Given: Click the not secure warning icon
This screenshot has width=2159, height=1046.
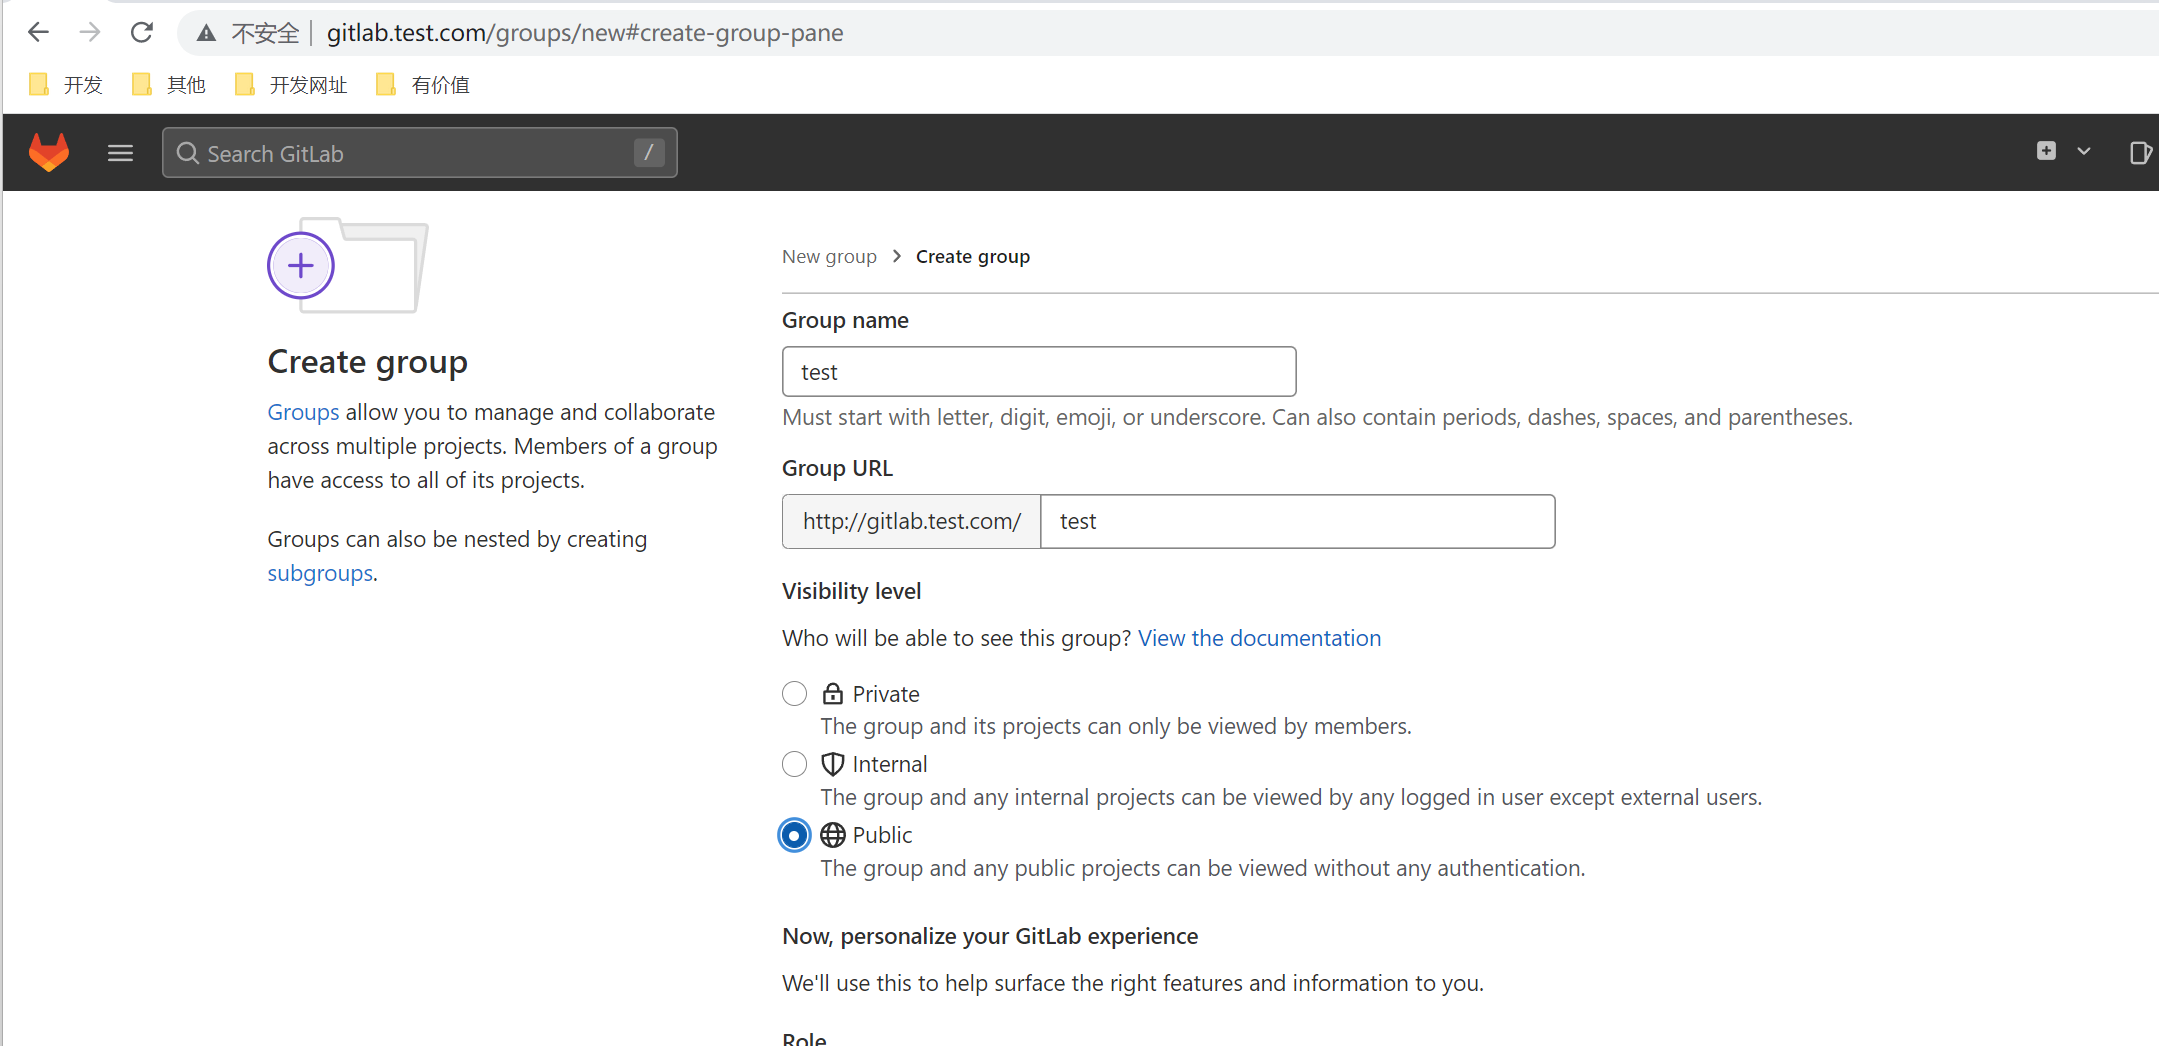Looking at the screenshot, I should [x=206, y=34].
